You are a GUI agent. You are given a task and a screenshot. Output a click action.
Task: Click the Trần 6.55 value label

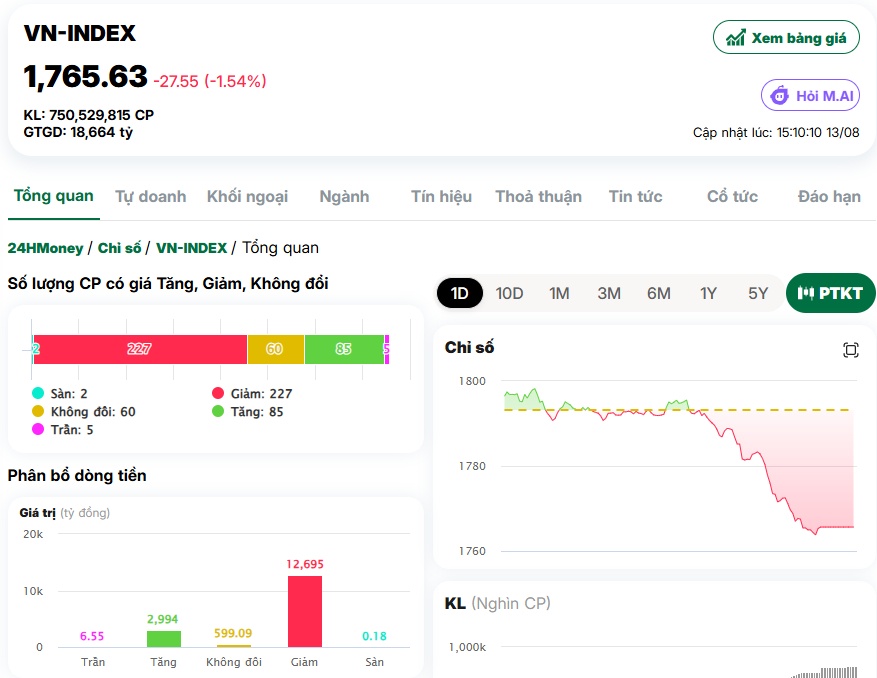coord(92,636)
